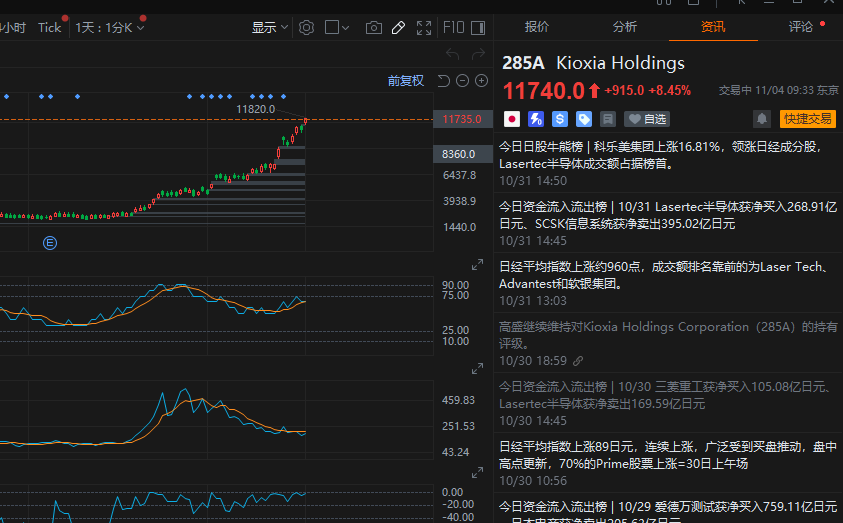Open F10 company info
Screen dimensions: 843x523
(453, 27)
